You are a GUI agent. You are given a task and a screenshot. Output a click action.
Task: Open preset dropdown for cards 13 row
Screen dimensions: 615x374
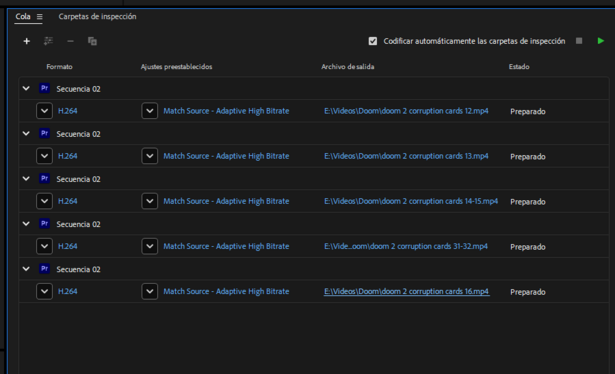149,156
